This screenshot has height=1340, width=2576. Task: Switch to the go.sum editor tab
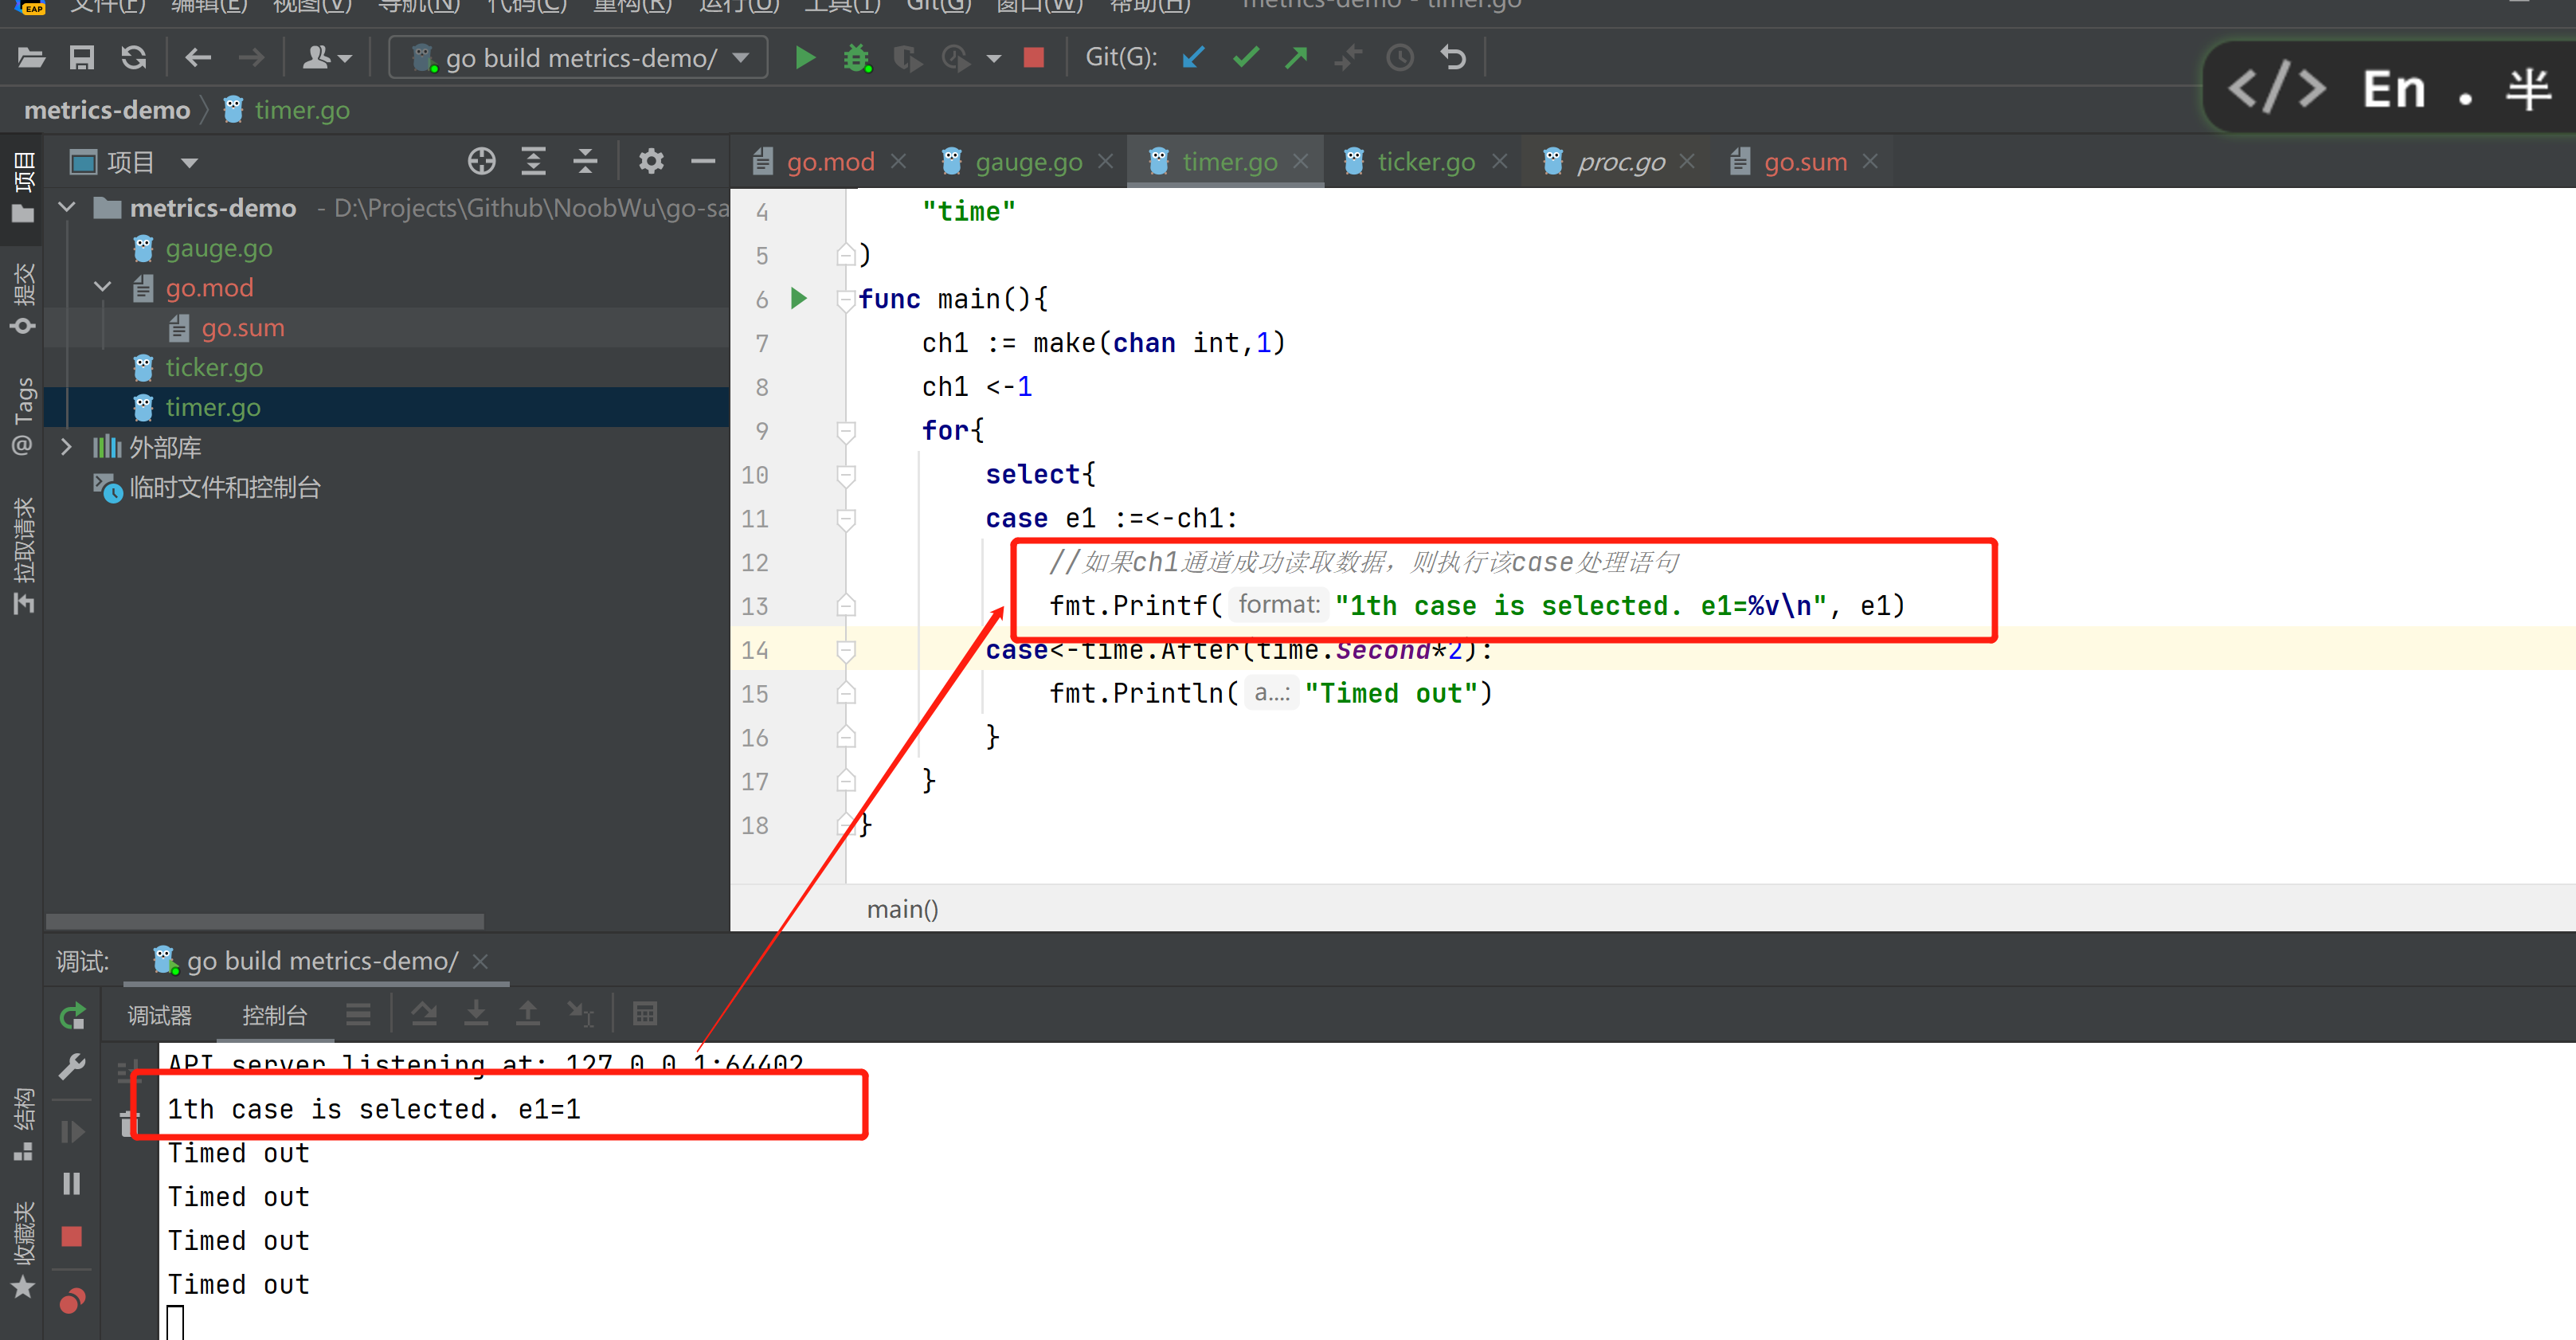1804,162
